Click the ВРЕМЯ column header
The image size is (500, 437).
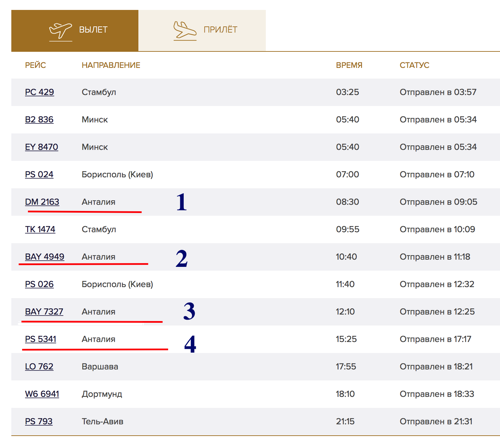pyautogui.click(x=349, y=65)
